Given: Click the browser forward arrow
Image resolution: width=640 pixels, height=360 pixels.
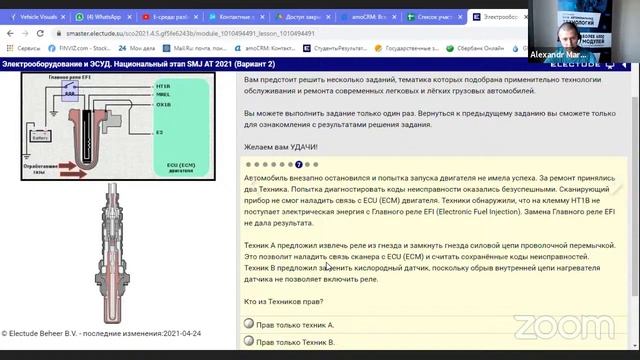Looking at the screenshot, I should click(x=25, y=33).
